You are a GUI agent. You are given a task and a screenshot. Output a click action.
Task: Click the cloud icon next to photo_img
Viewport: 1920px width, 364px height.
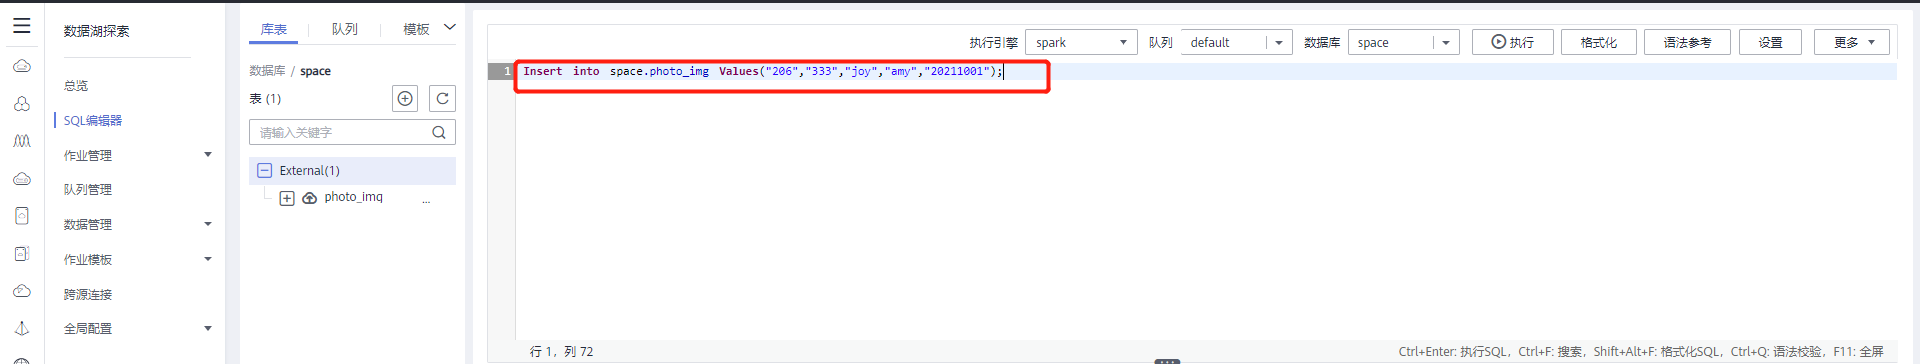coord(310,198)
